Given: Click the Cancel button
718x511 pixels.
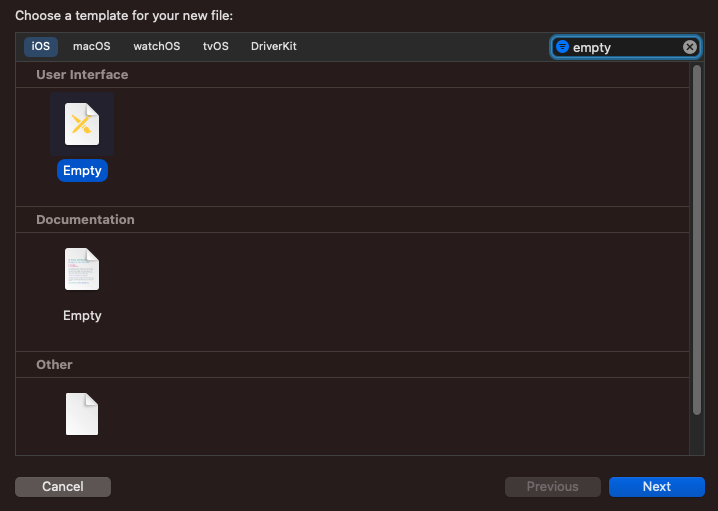Looking at the screenshot, I should (x=63, y=487).
